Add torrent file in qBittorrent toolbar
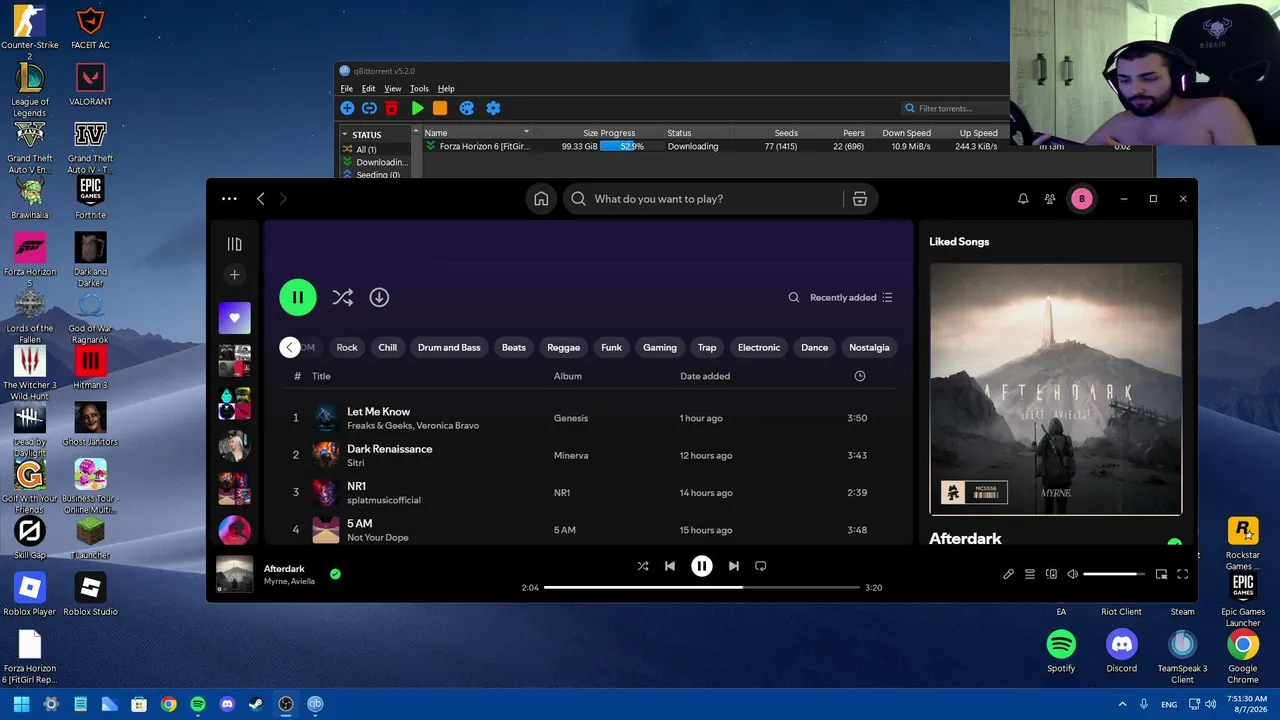The width and height of the screenshot is (1280, 720). pyautogui.click(x=347, y=108)
